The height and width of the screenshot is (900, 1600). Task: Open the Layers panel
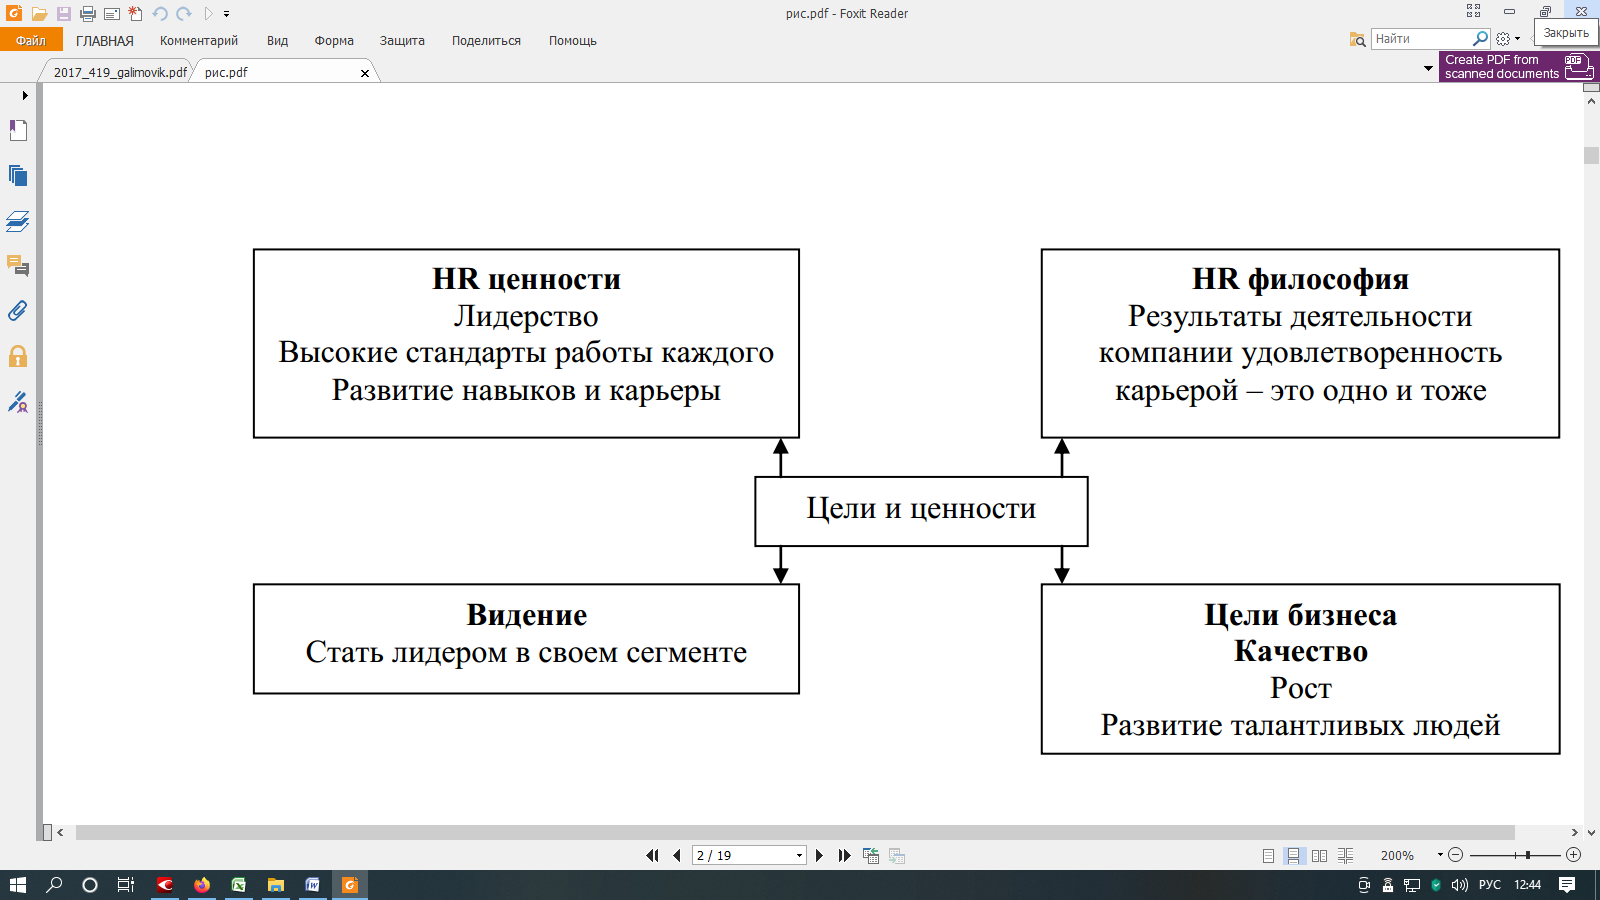18,221
